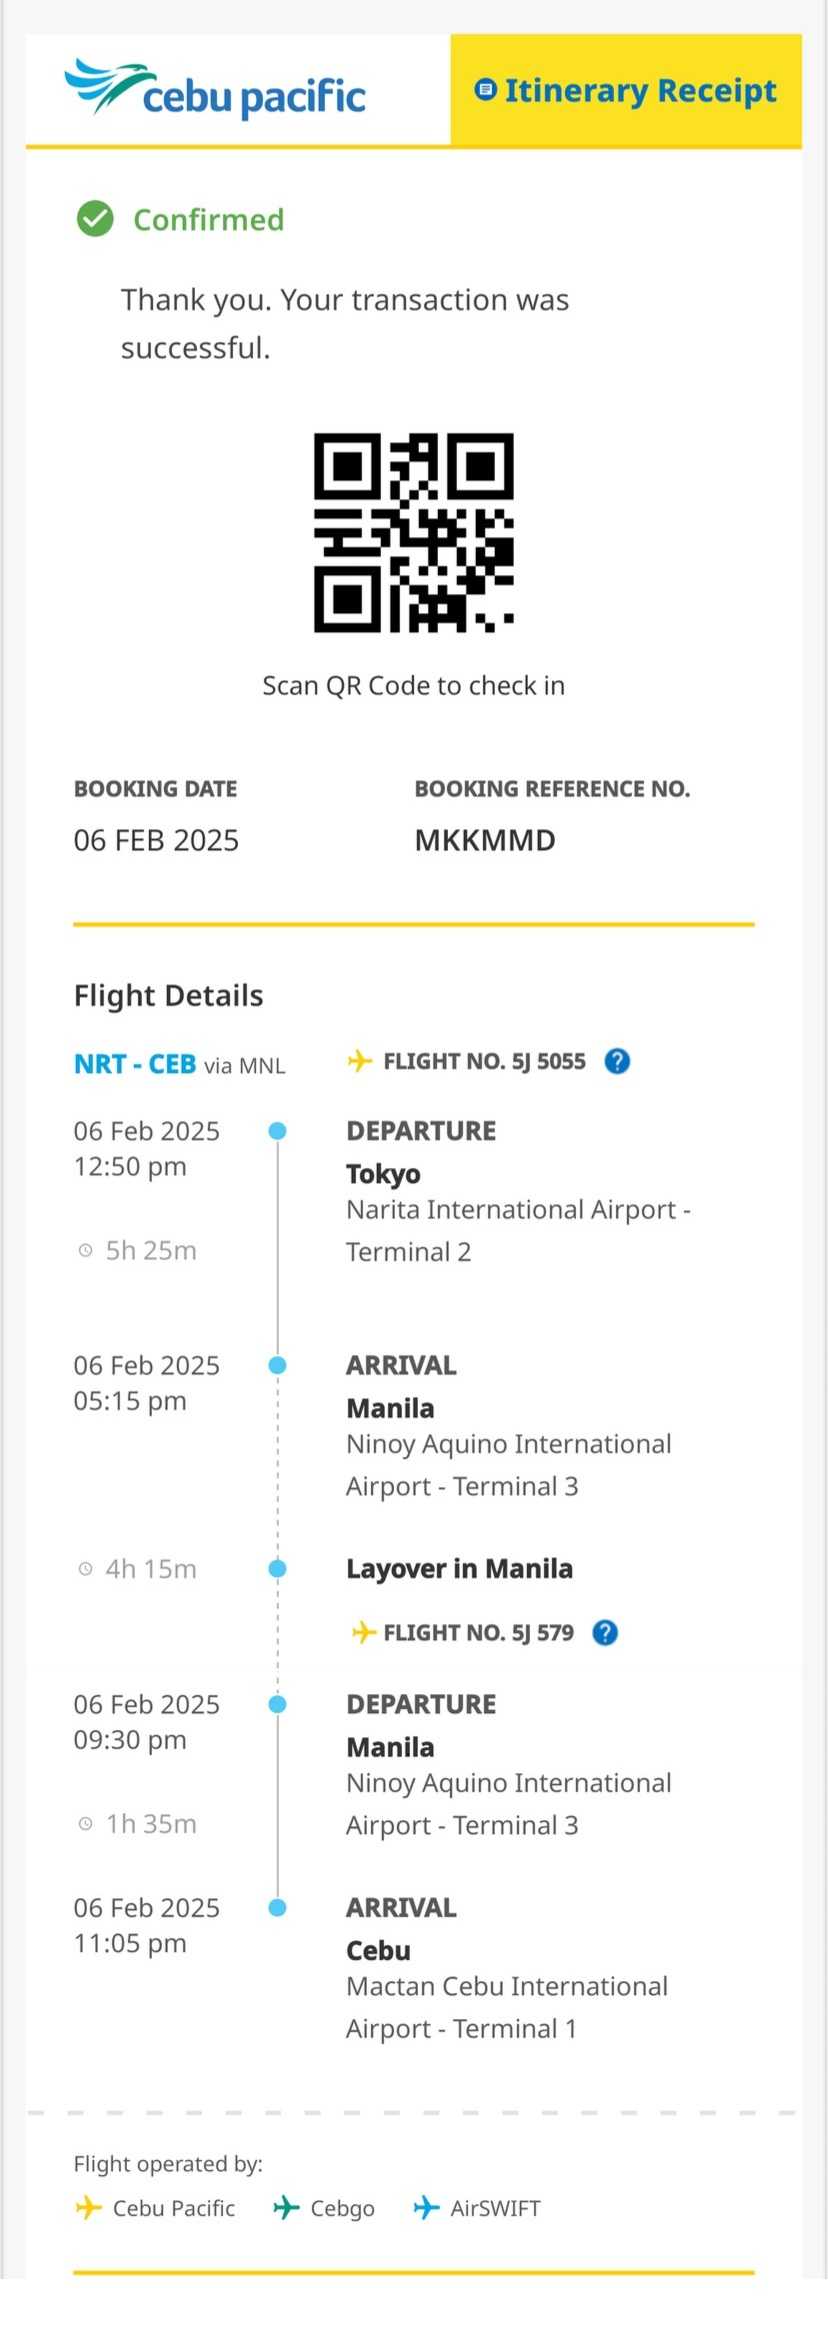Screen dimensions: 828x2344
Task: Click the yellow plane icon for flight 5J 5055
Action: click(359, 1061)
